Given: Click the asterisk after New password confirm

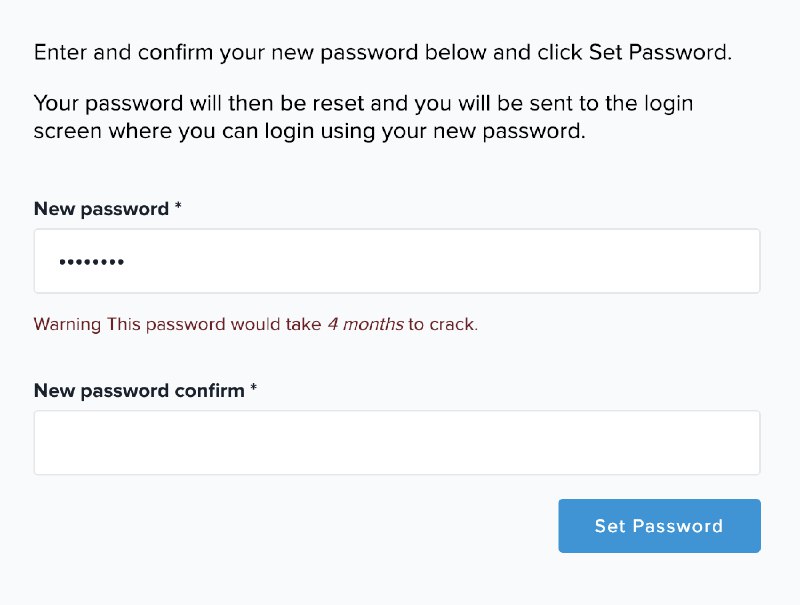Looking at the screenshot, I should click(x=254, y=390).
